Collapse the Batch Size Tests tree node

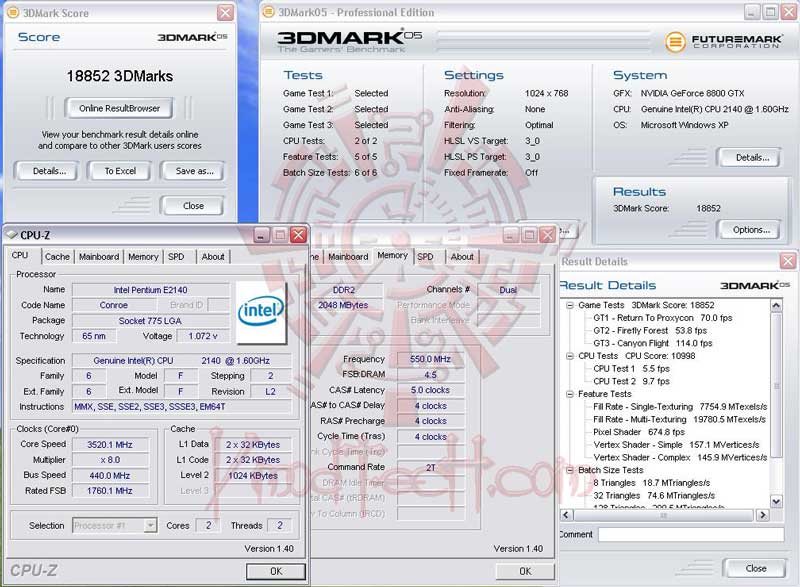(x=569, y=470)
